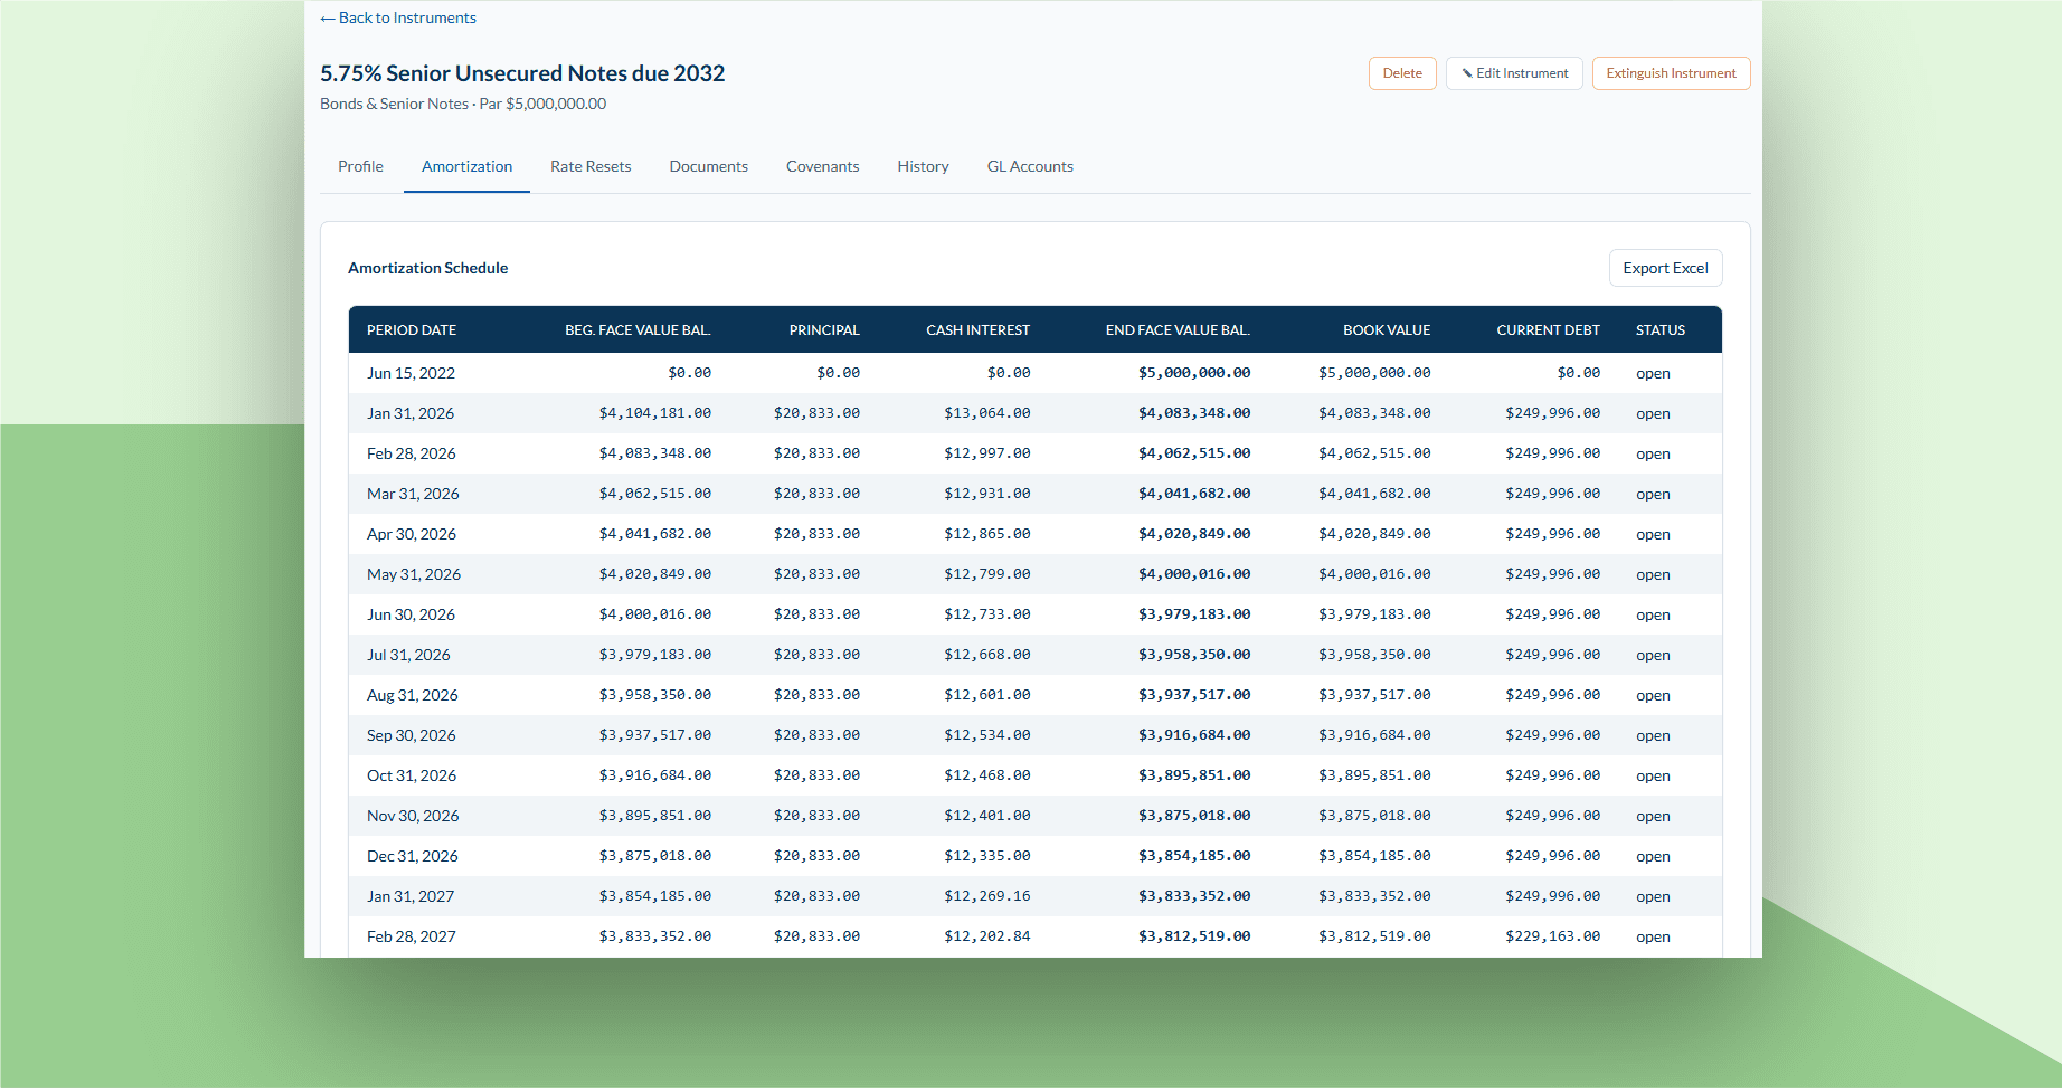Select the Apr 30, 2026 period date
This screenshot has height=1088, width=2062.
(411, 534)
